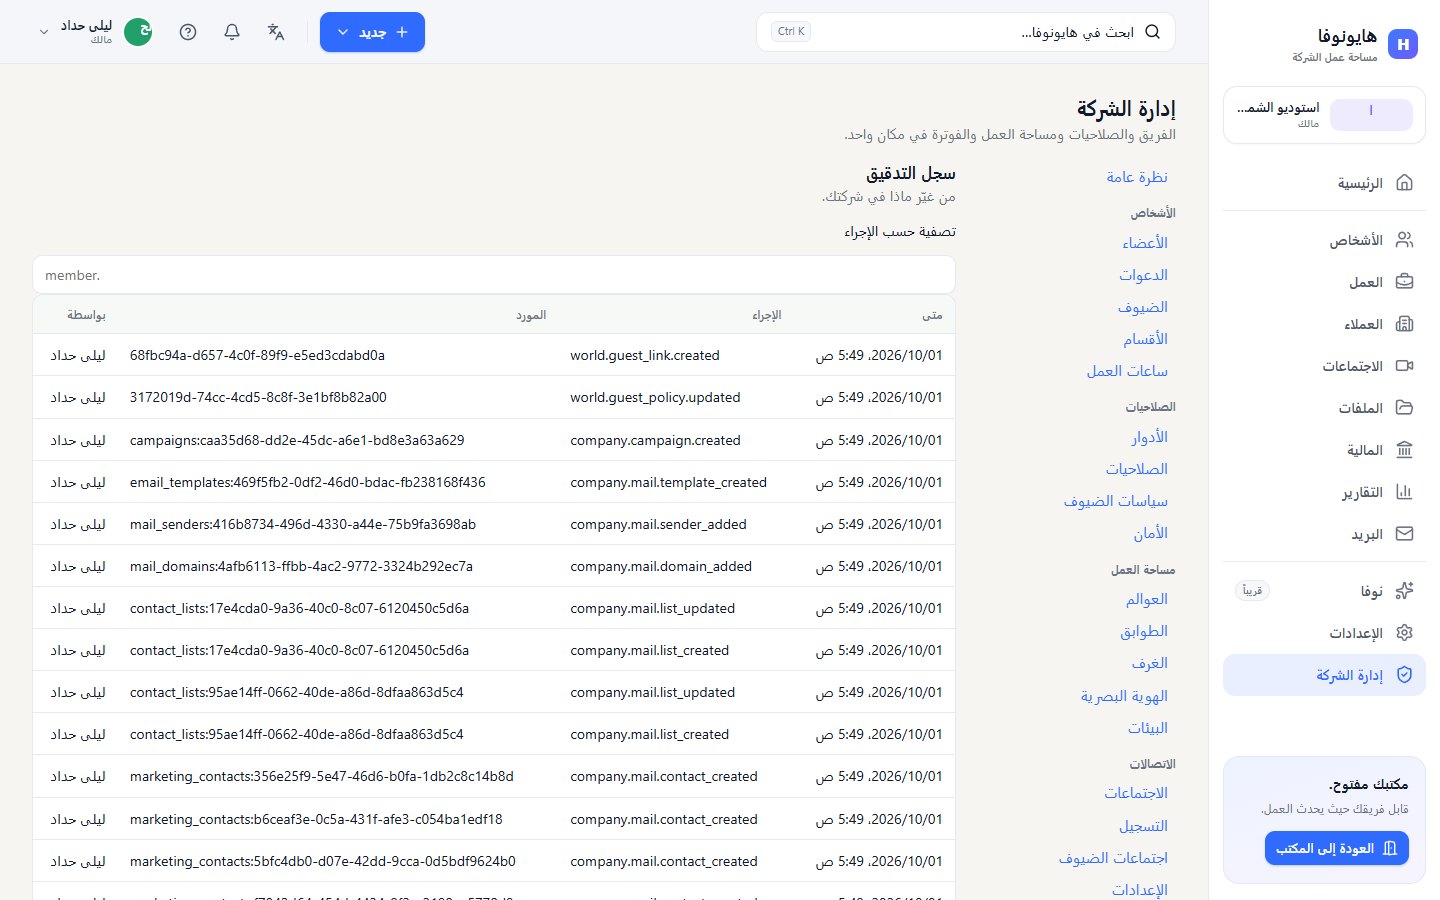Open the الأدوار roles page

point(1150,437)
